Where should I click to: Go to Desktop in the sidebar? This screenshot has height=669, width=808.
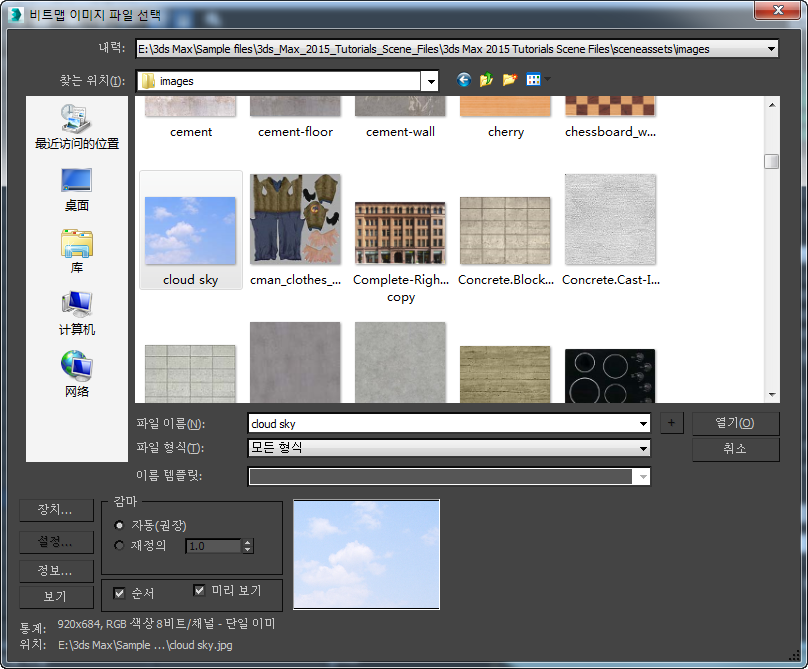pyautogui.click(x=77, y=189)
